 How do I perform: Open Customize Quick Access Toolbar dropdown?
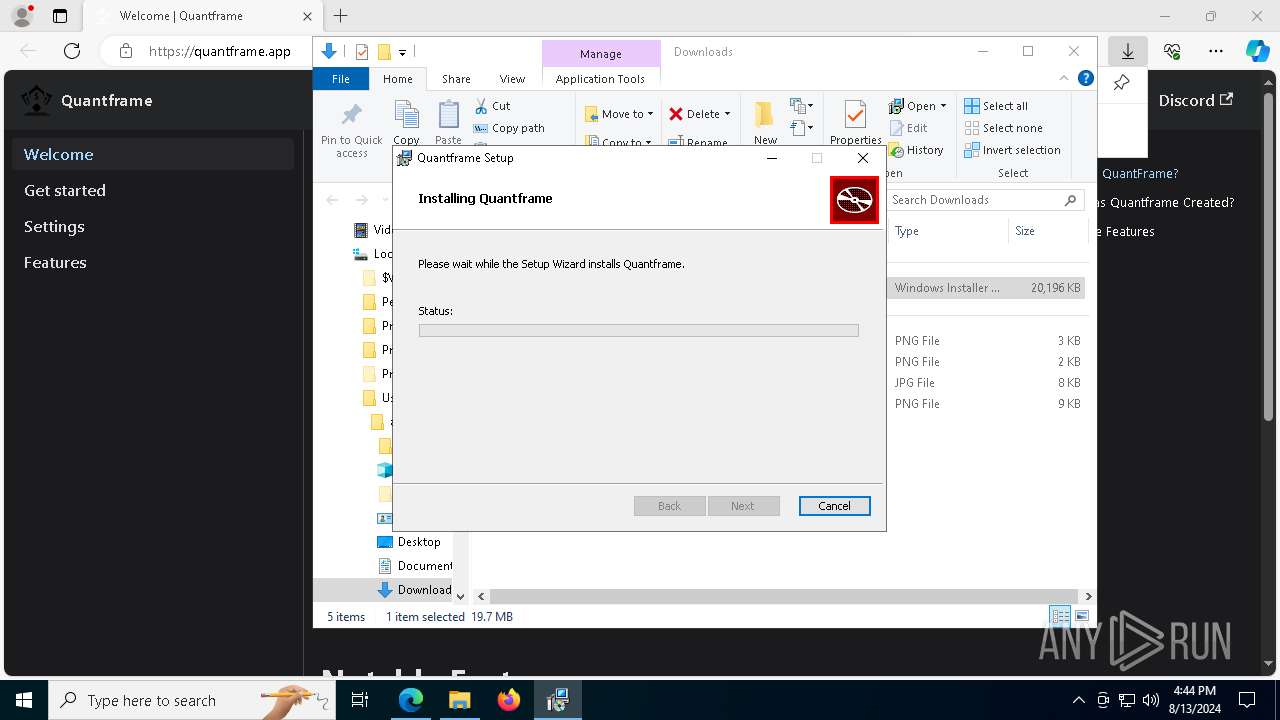402,52
